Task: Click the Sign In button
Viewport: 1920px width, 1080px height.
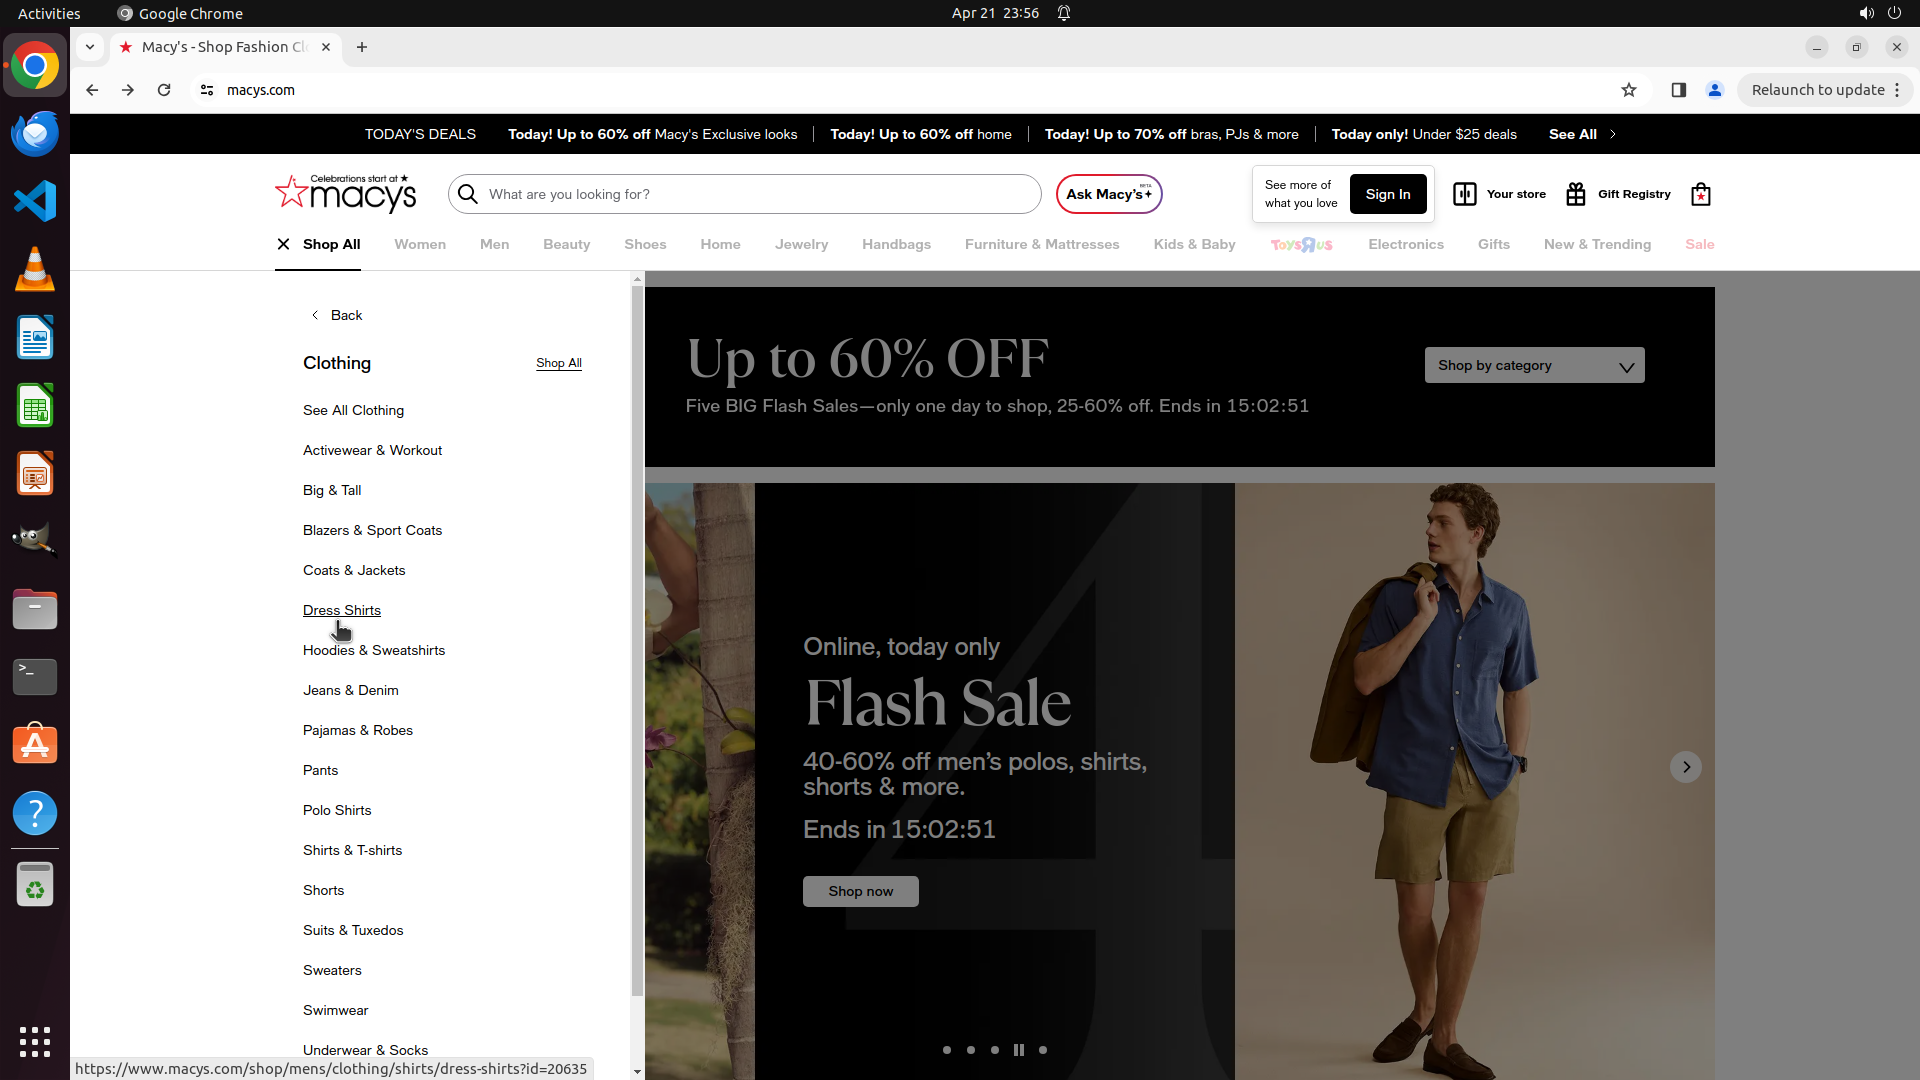Action: point(1388,194)
